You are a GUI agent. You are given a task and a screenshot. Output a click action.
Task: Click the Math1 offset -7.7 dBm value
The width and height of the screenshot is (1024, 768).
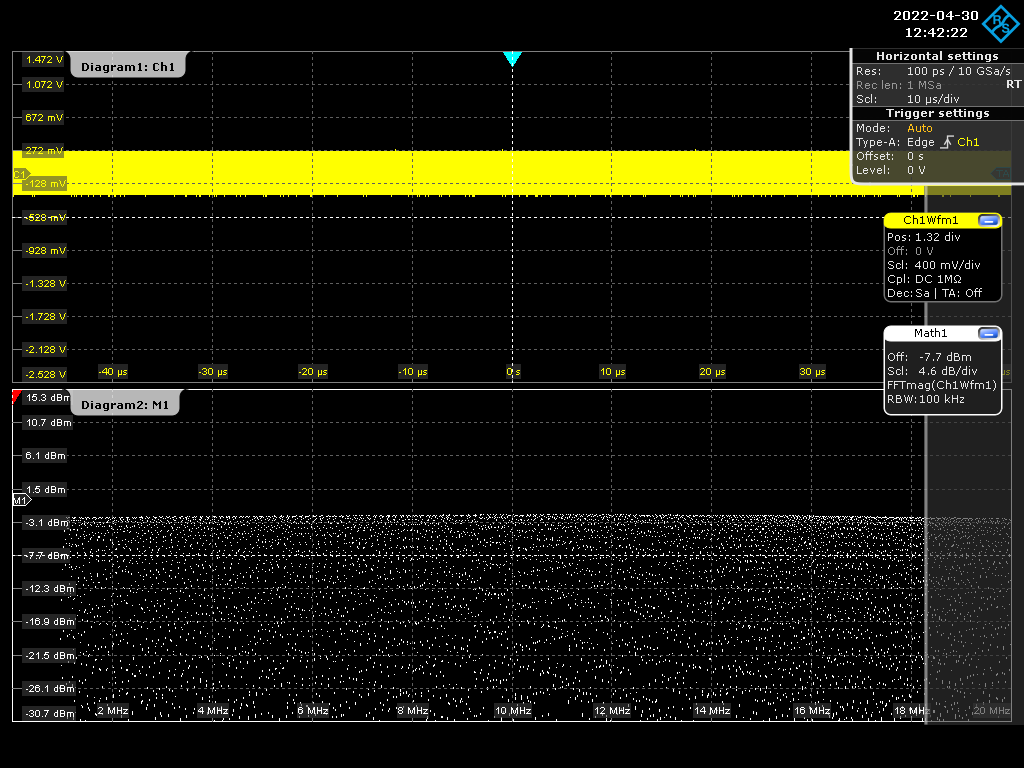point(945,357)
